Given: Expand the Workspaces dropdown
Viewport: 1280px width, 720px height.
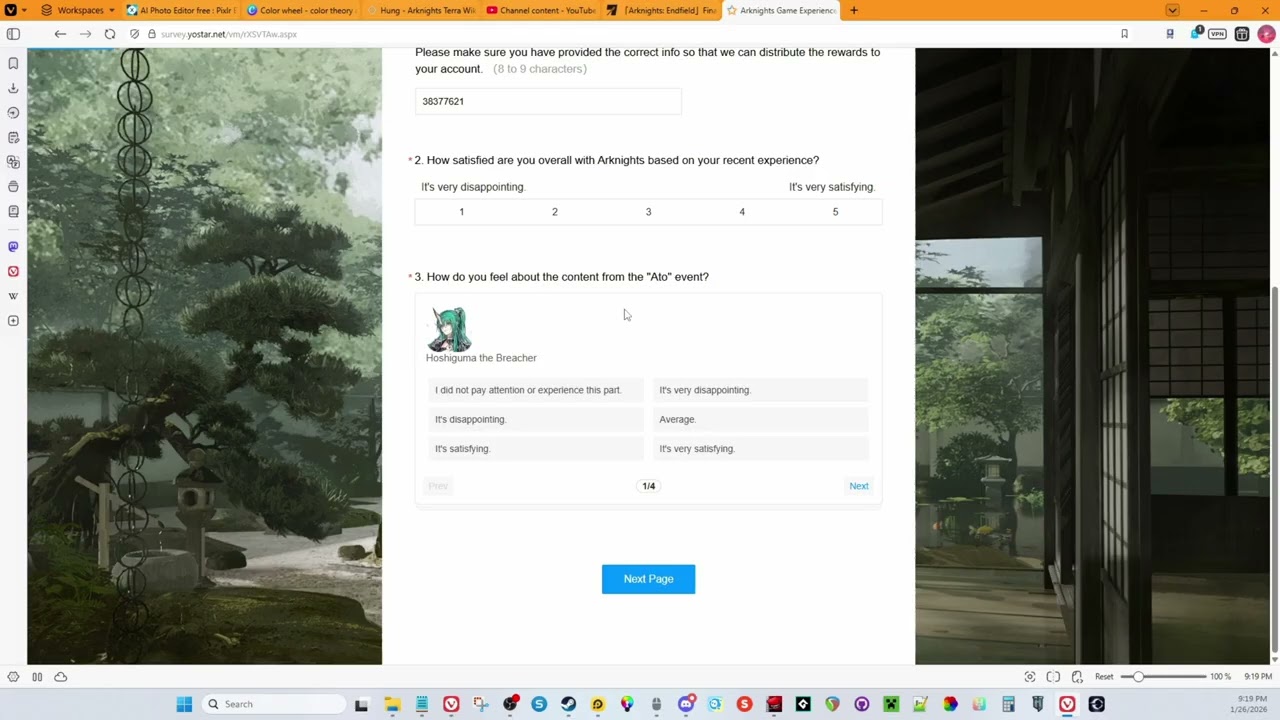Looking at the screenshot, I should (78, 10).
